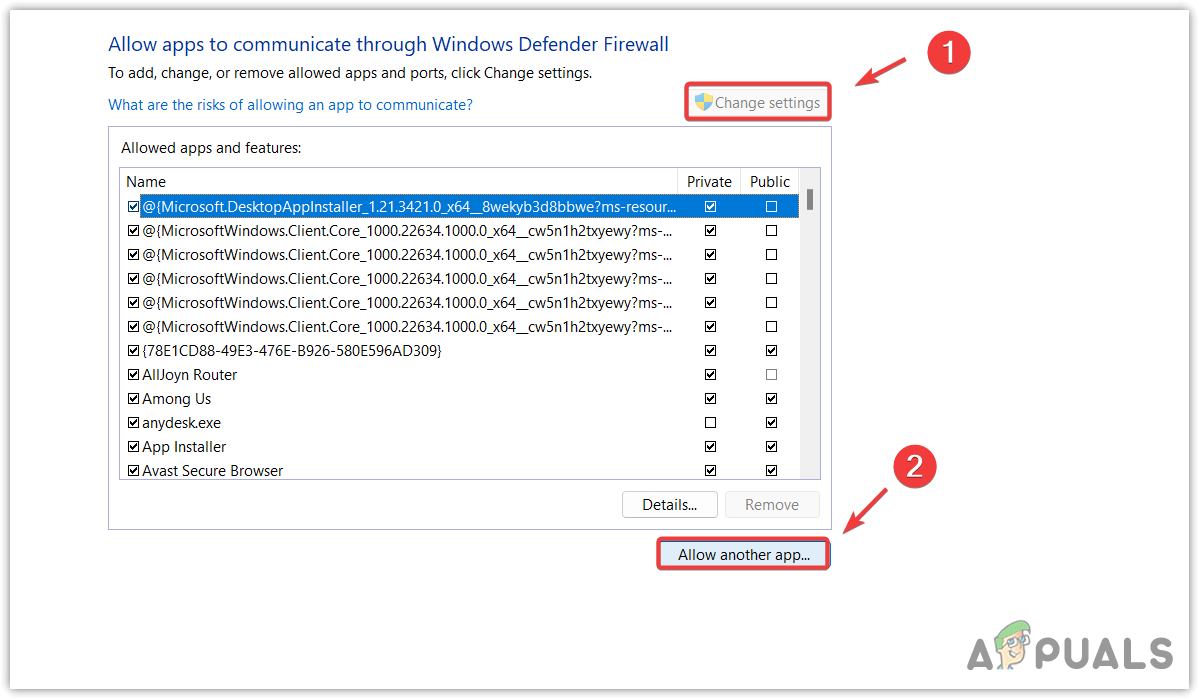
Task: Select the Avast Secure Browser row text
Action: point(213,470)
